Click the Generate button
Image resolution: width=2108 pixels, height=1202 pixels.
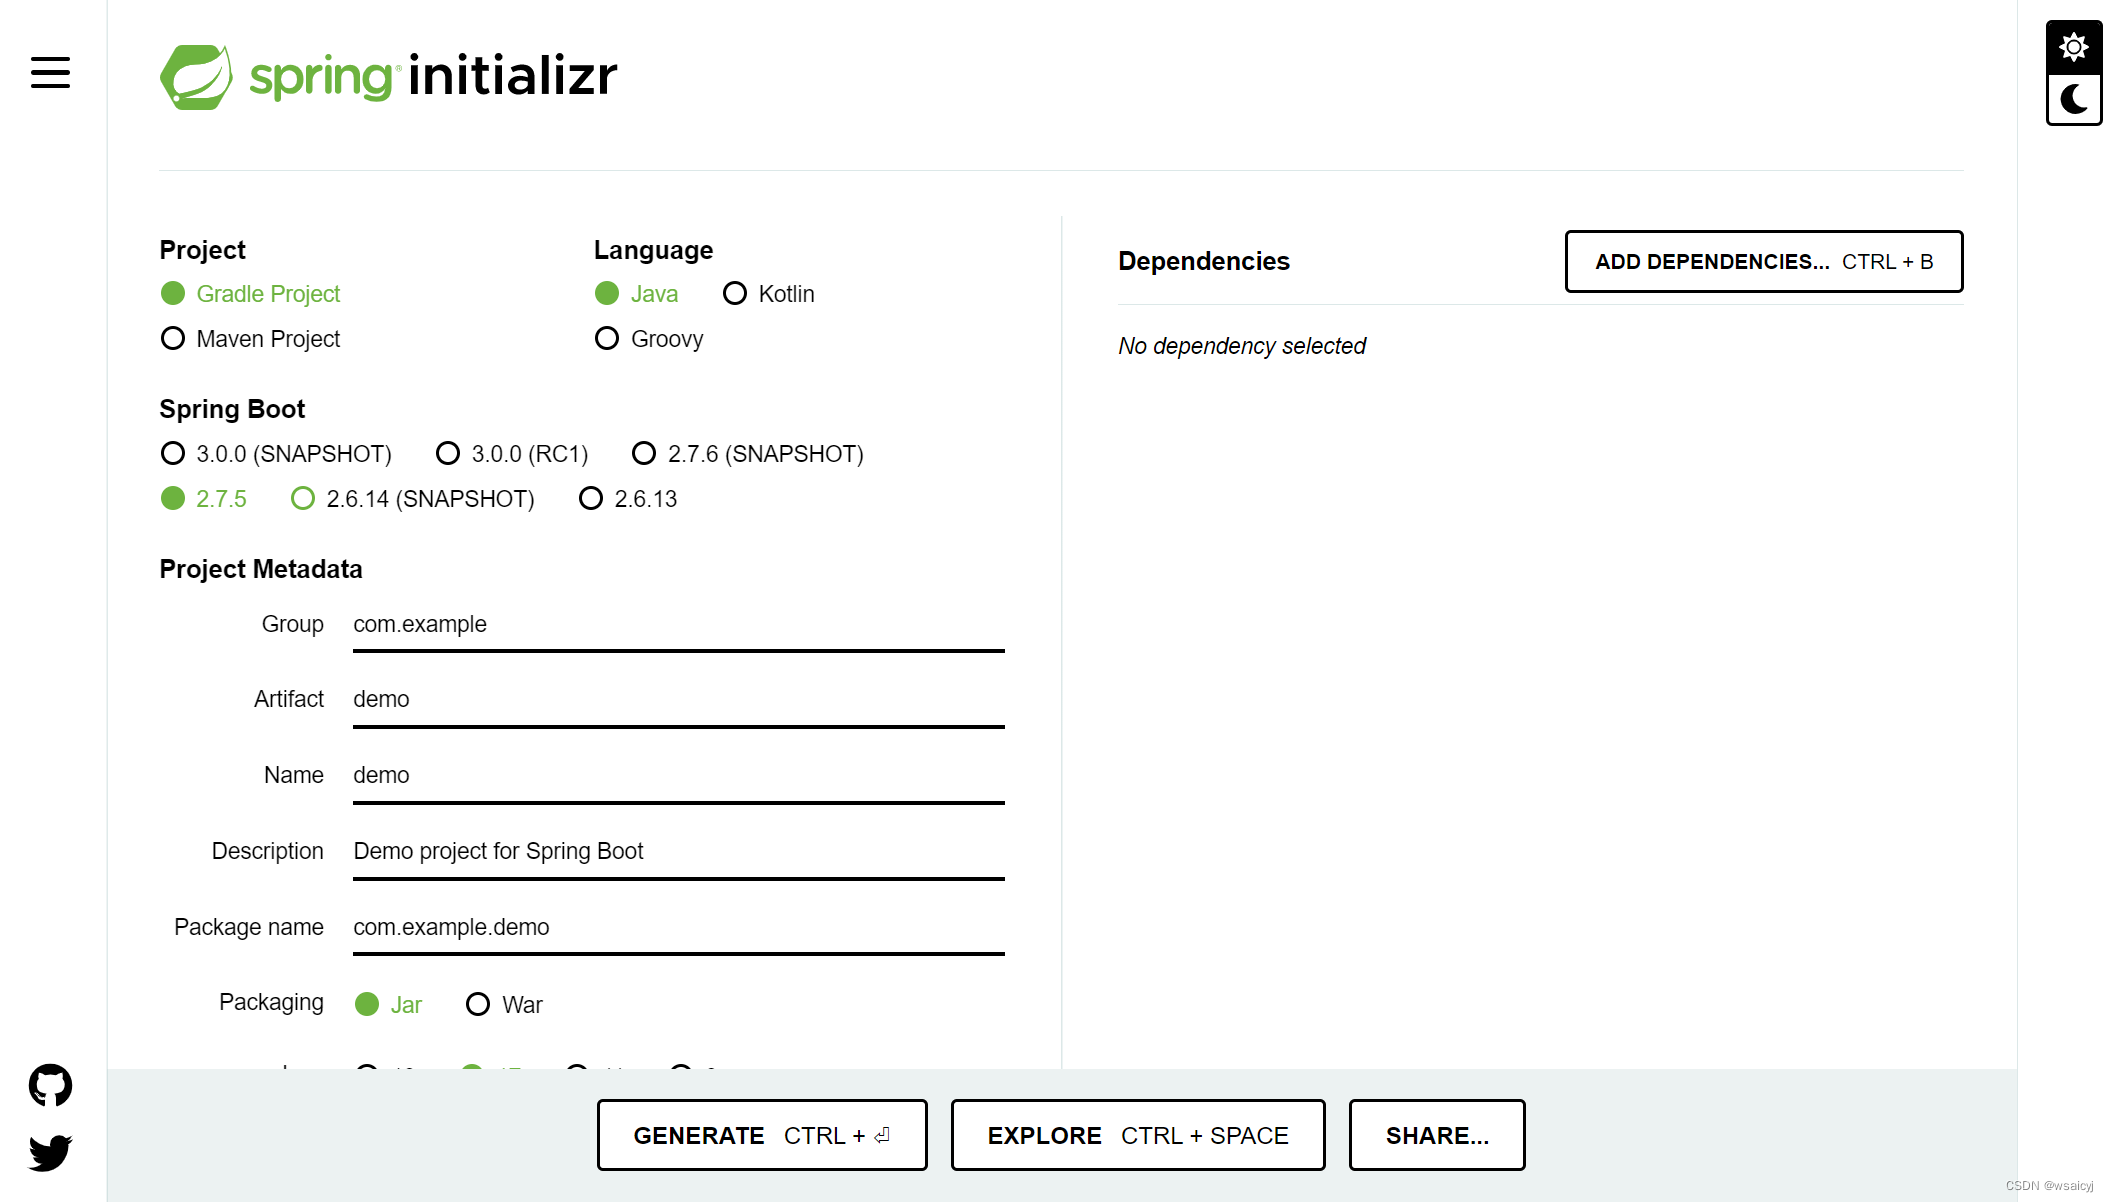[x=762, y=1135]
